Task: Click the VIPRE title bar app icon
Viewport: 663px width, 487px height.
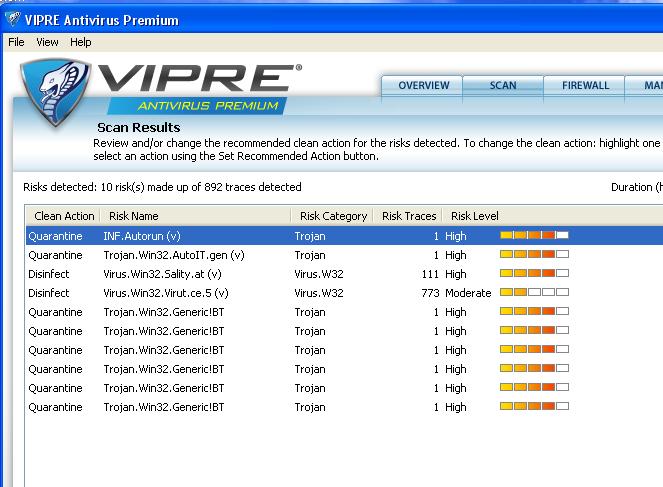Action: [x=13, y=19]
